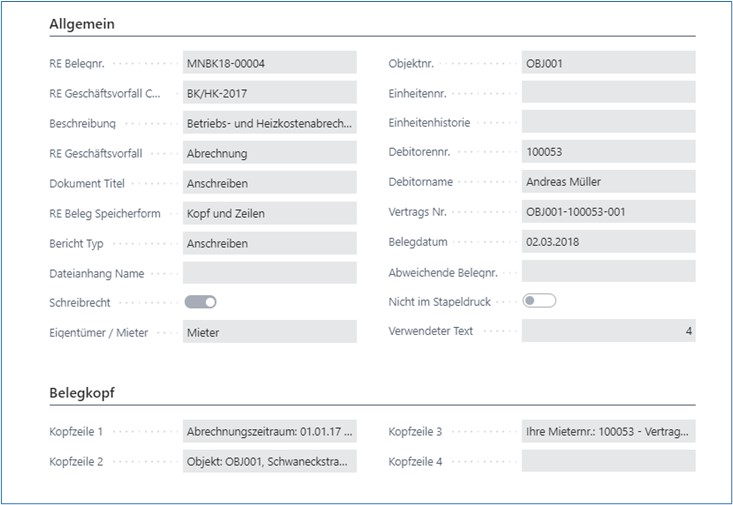
Task: Click the RE Belegnr. field
Action: (269, 63)
